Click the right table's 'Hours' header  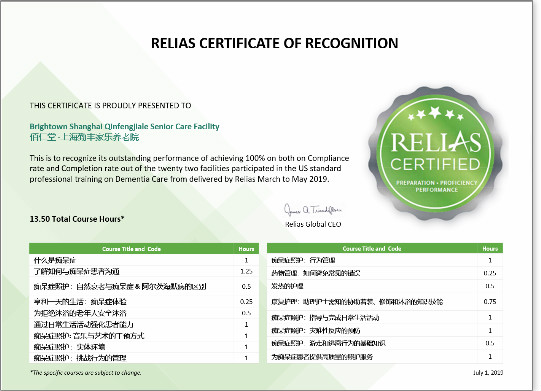coord(490,248)
